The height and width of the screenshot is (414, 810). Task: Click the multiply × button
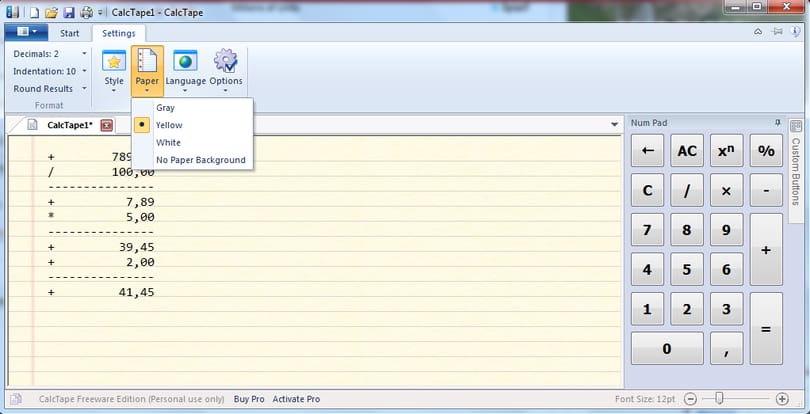726,190
